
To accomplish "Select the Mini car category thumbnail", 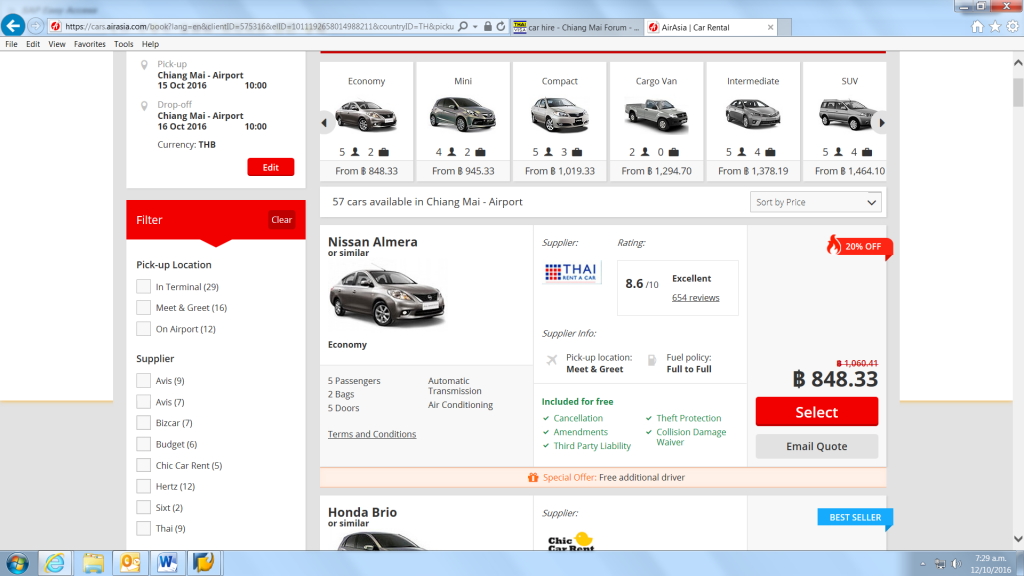I will (x=463, y=114).
